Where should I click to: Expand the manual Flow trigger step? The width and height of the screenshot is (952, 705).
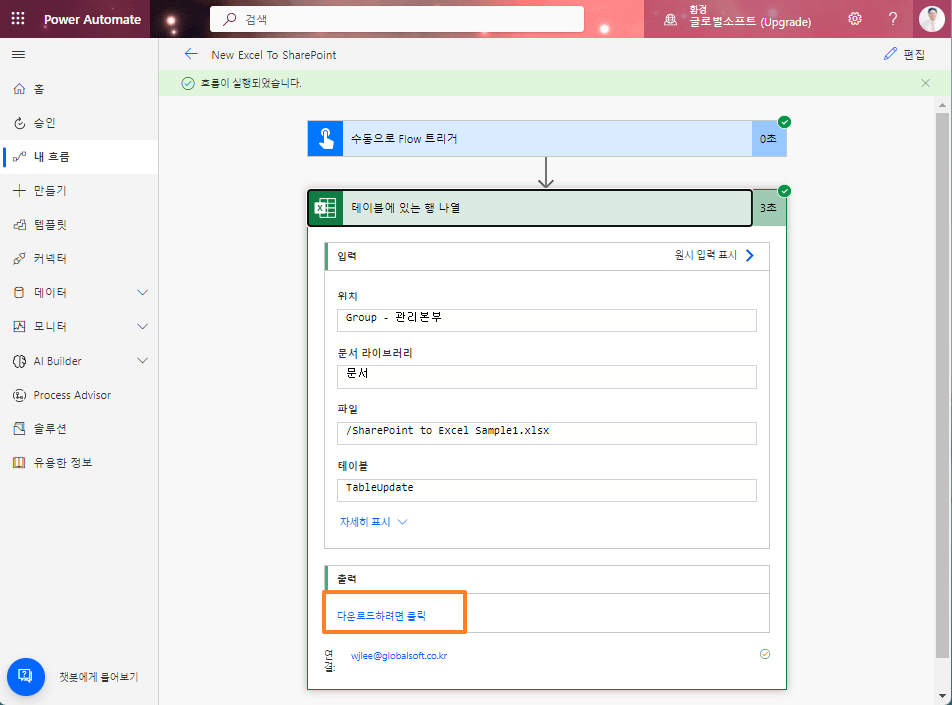547,138
